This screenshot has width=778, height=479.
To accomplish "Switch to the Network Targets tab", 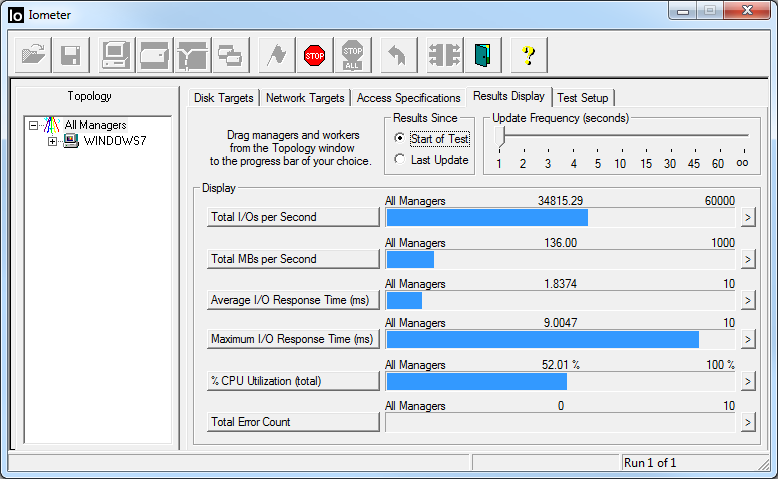I will (x=305, y=98).
